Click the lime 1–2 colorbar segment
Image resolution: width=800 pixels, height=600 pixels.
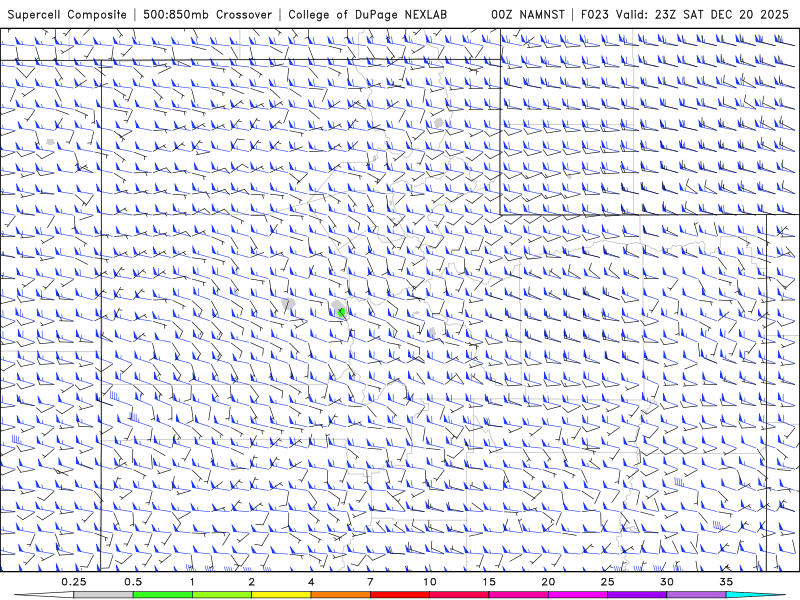[222, 595]
